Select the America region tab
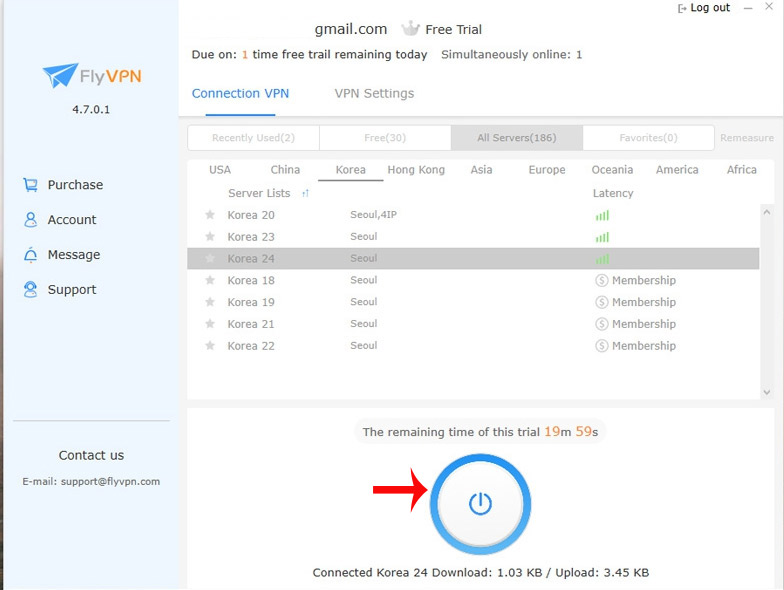Image resolution: width=784 pixels, height=590 pixels. coord(677,170)
